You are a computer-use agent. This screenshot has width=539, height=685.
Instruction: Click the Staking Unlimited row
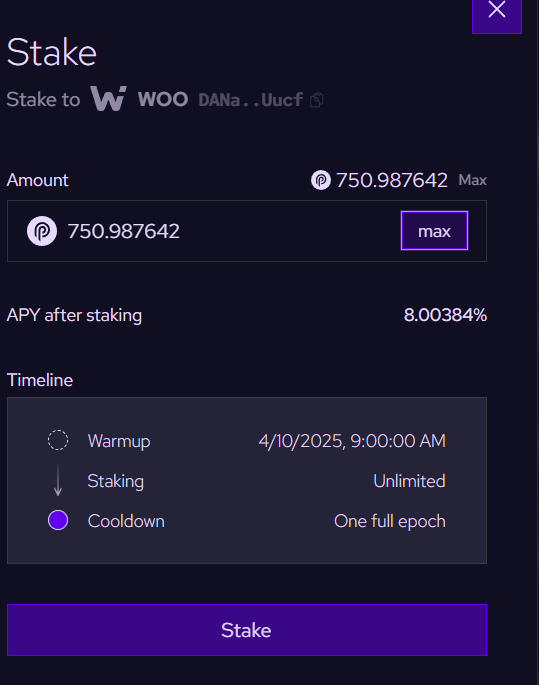[247, 481]
